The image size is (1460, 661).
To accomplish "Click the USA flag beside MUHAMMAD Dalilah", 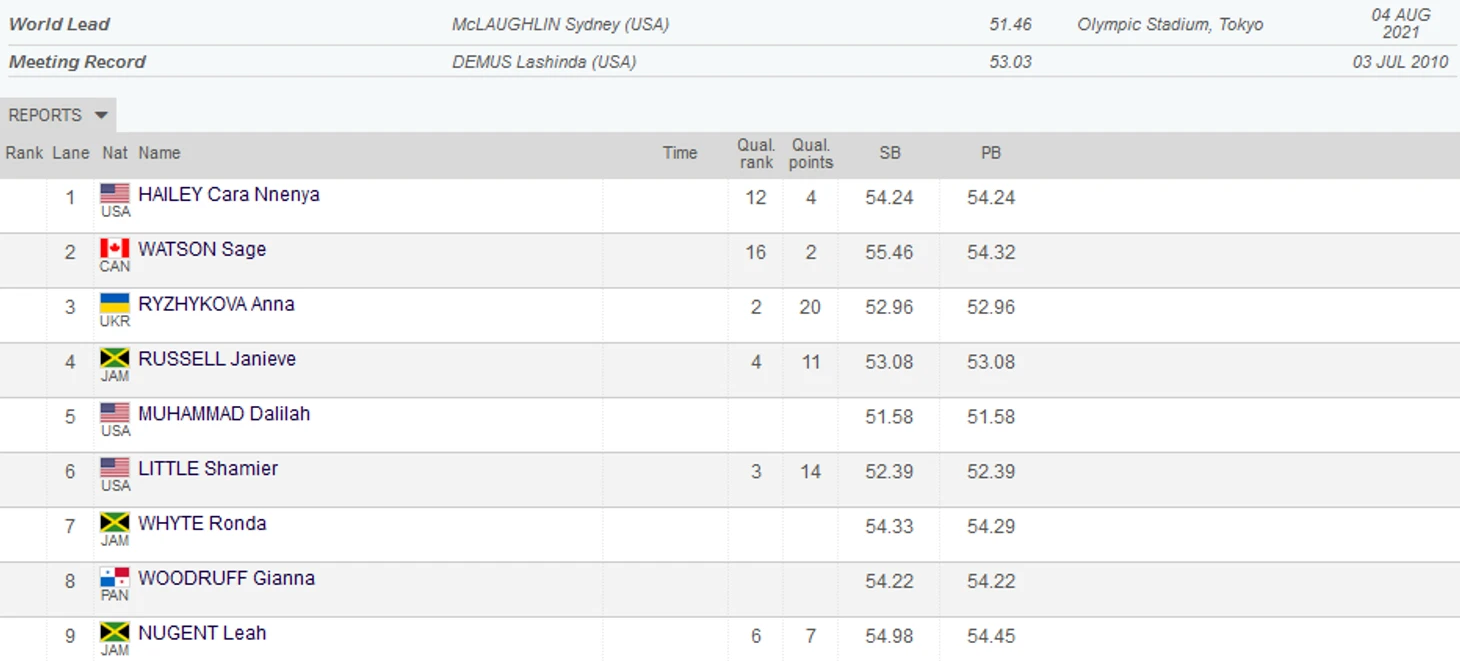I will pos(115,413).
